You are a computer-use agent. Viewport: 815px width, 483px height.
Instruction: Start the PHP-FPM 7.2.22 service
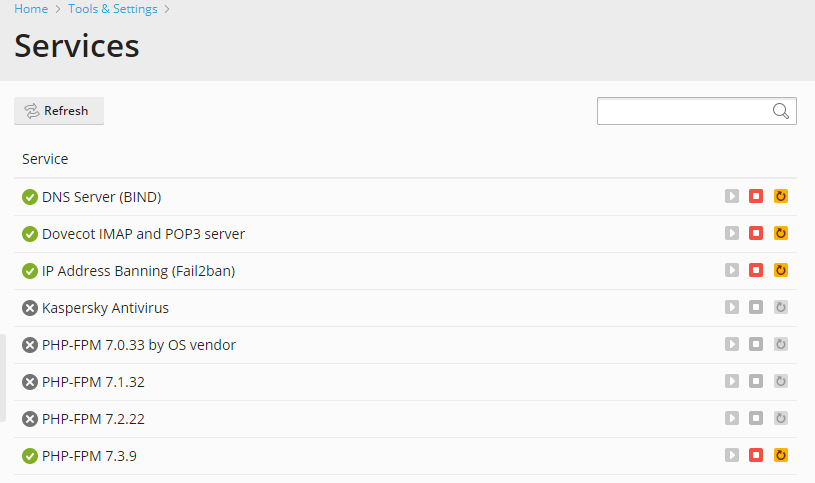pos(732,418)
